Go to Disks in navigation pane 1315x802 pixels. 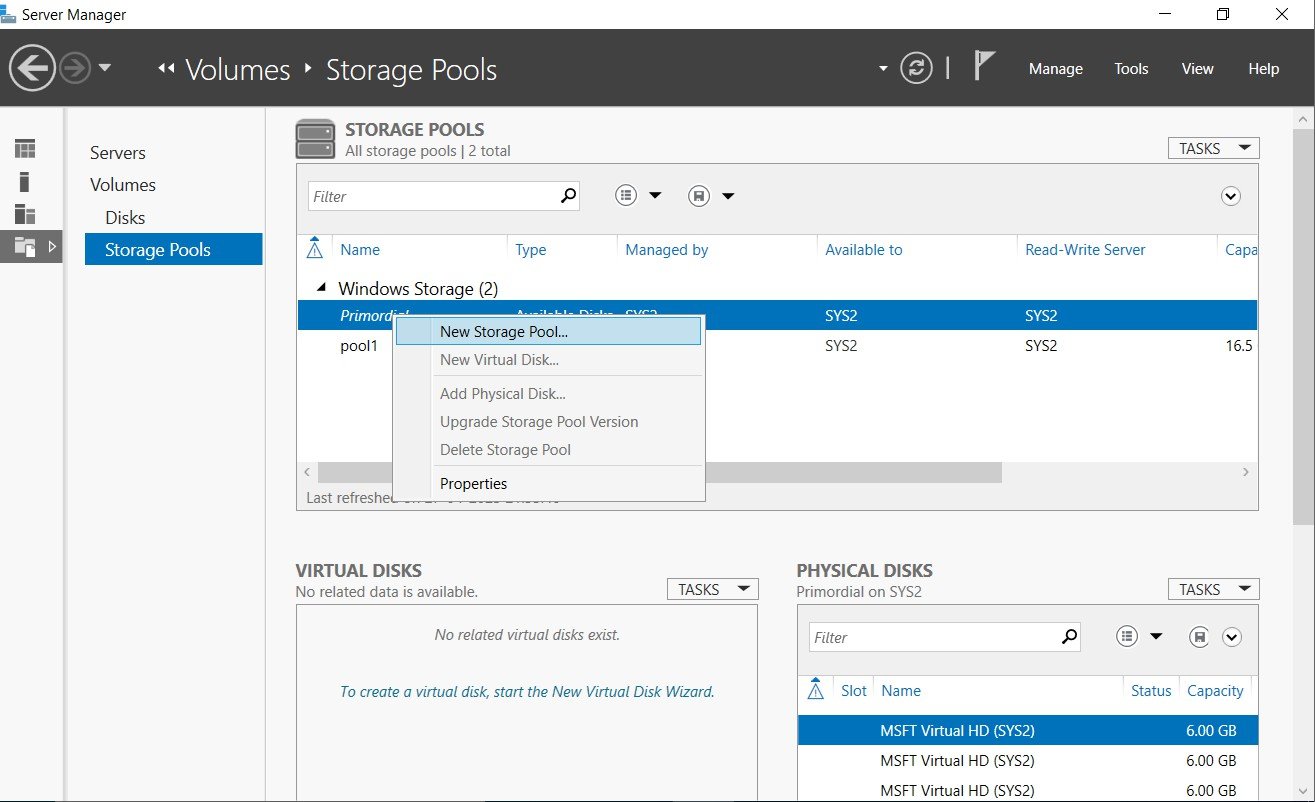point(125,217)
